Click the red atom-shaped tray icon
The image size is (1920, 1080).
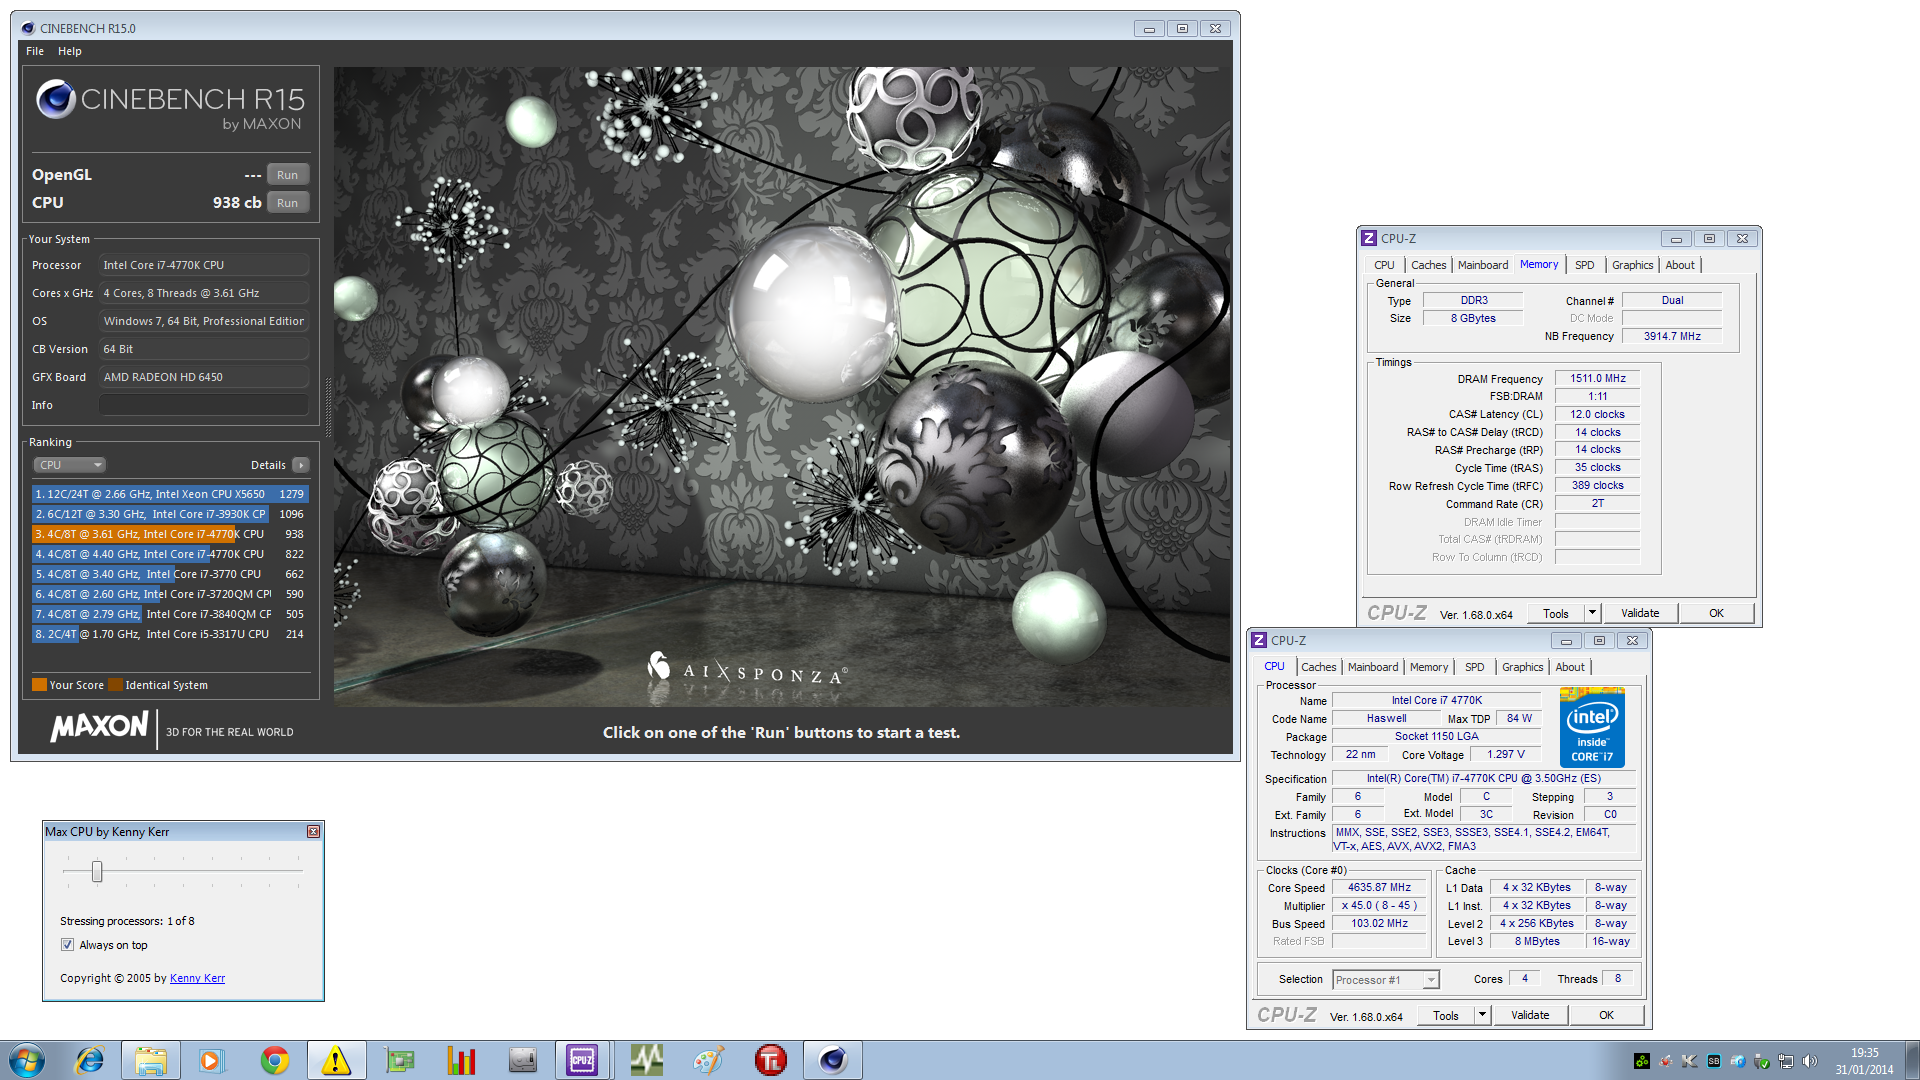(x=1666, y=1061)
